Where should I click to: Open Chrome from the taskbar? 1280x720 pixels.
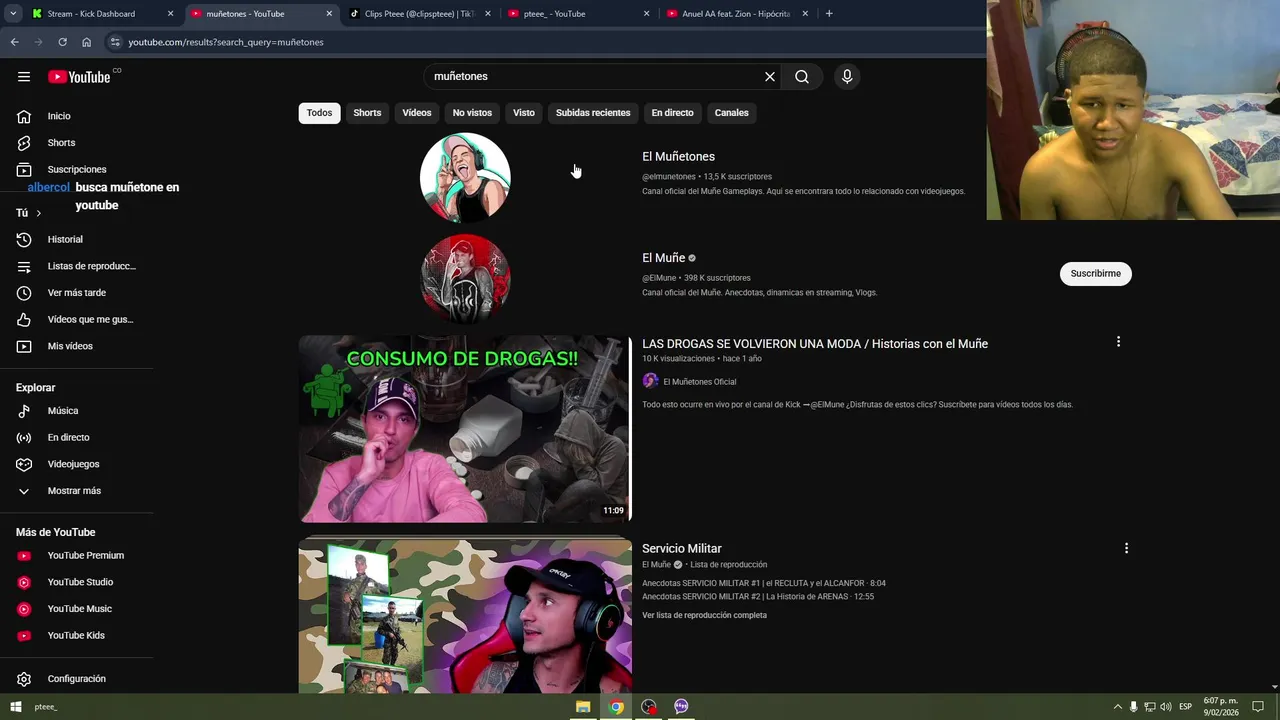(x=617, y=707)
